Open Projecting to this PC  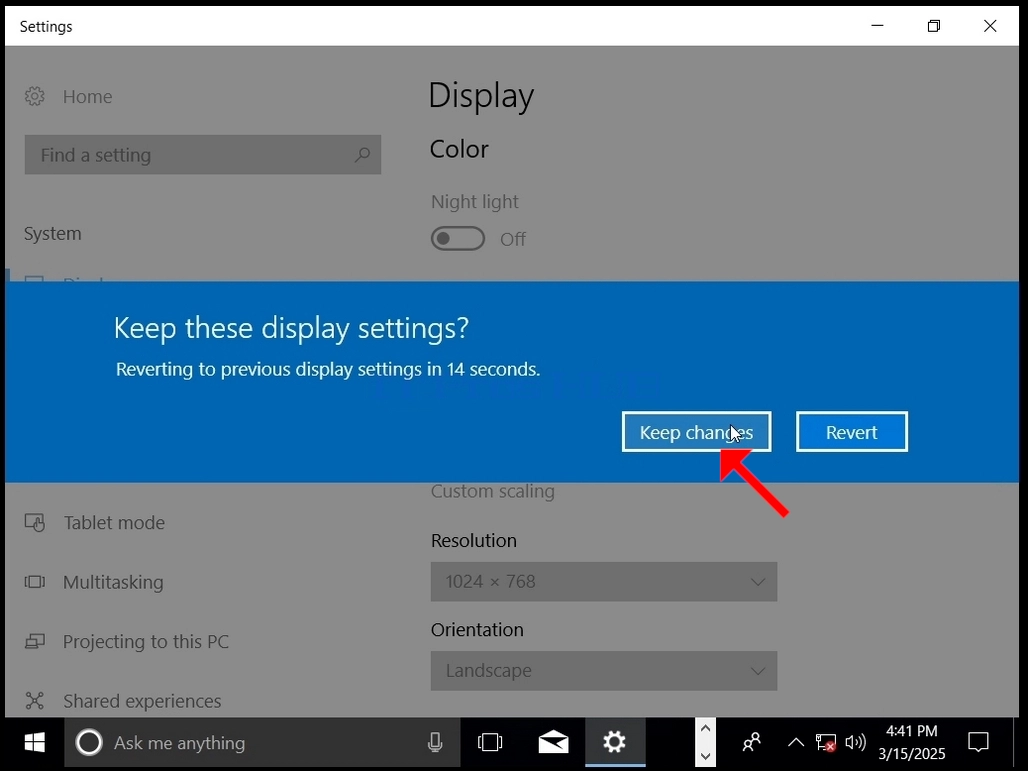pos(146,641)
